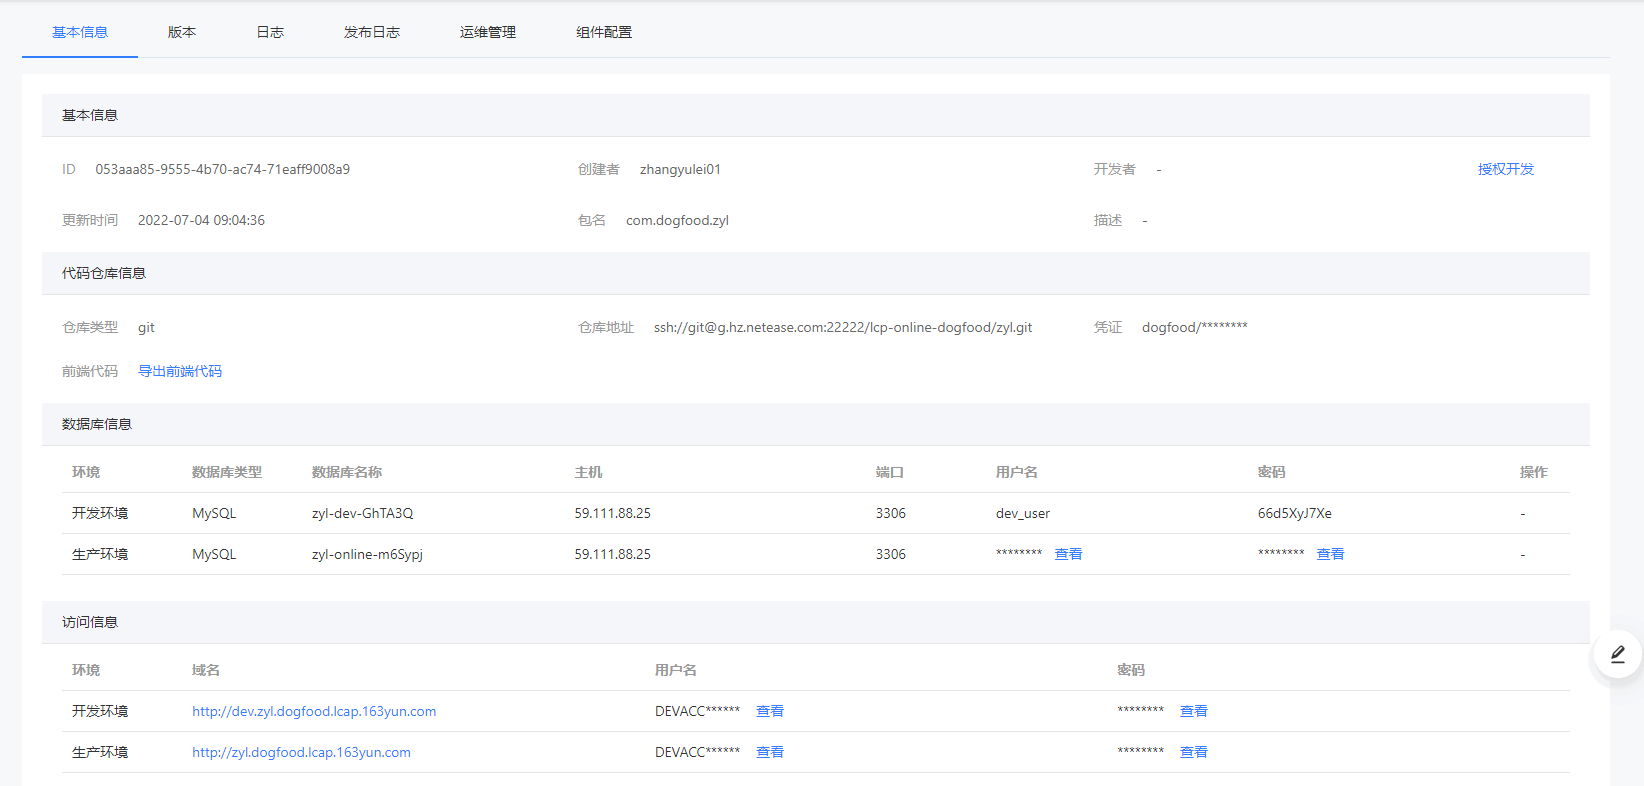
Task: Select the ID value 053aaa85-9555-4b70-ac74-71eaff9008a9
Action: tap(223, 169)
